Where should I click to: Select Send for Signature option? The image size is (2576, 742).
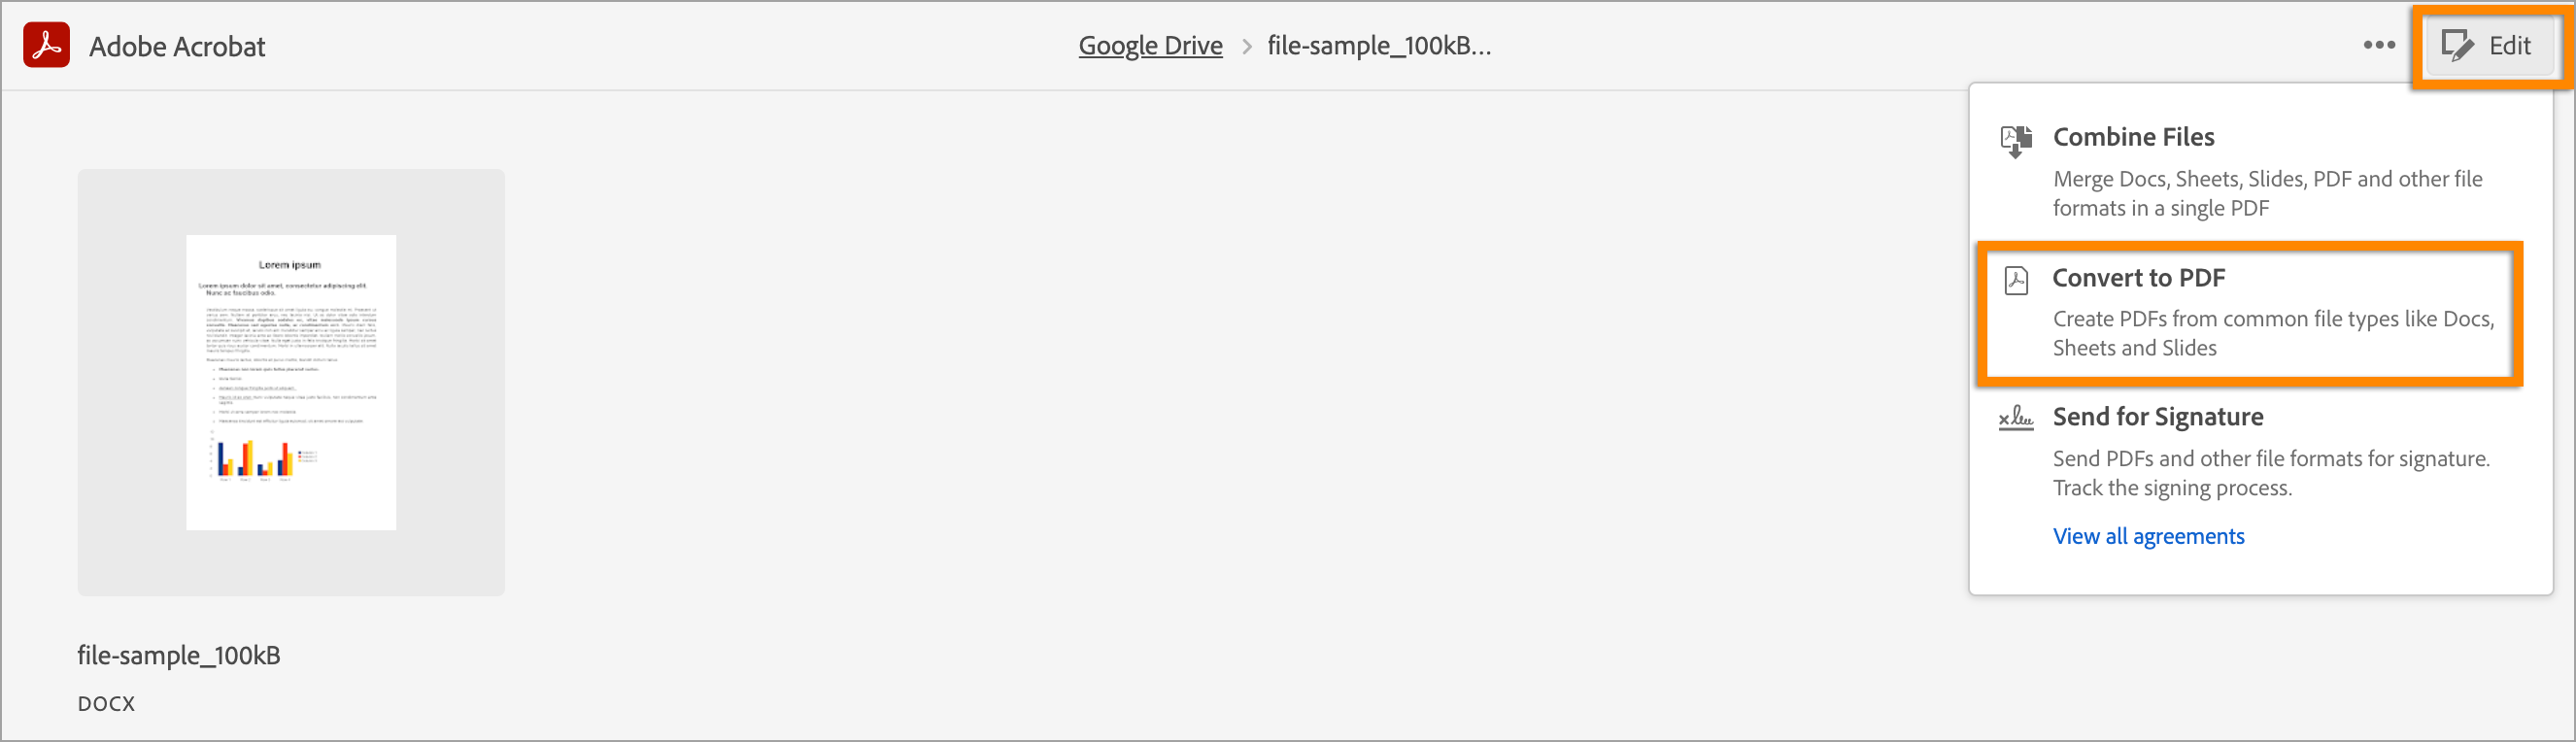(2158, 417)
